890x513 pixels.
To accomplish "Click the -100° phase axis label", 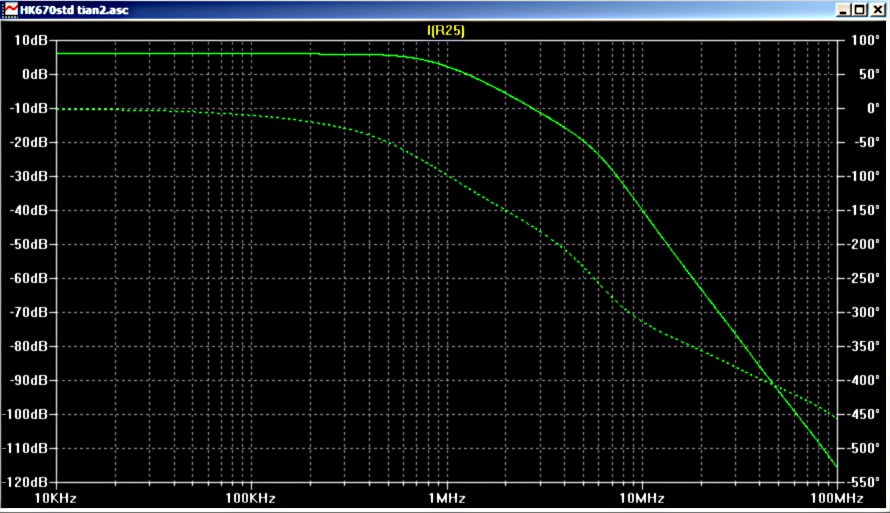I will [863, 176].
